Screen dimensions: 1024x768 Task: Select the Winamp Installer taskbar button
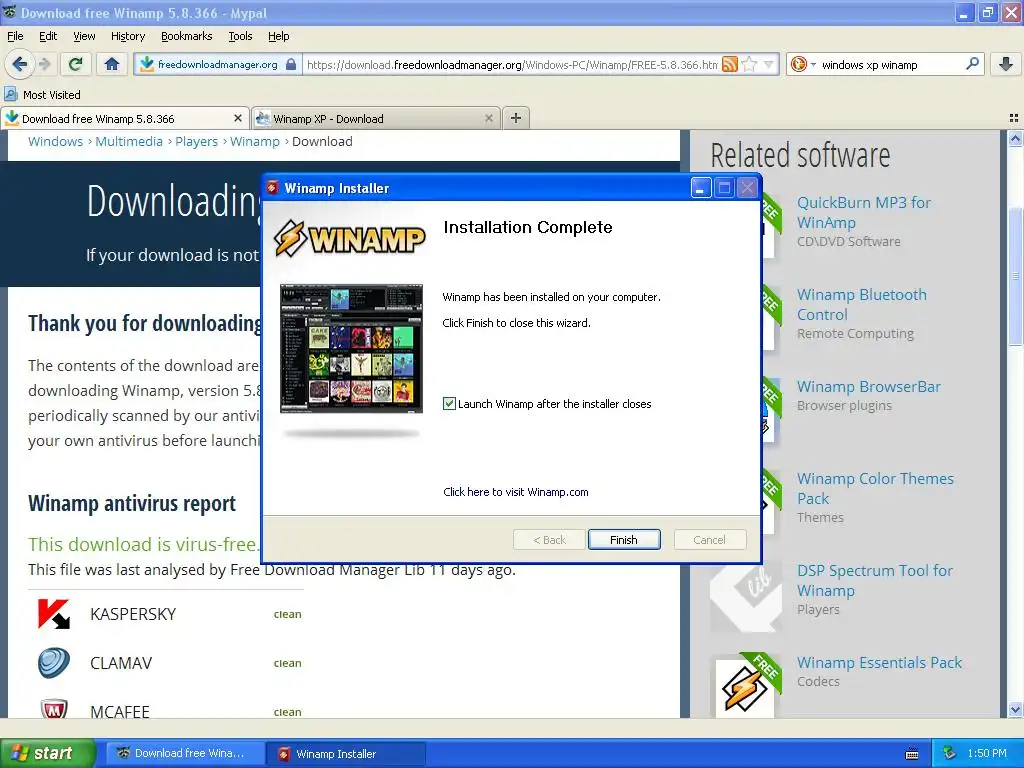(x=346, y=753)
